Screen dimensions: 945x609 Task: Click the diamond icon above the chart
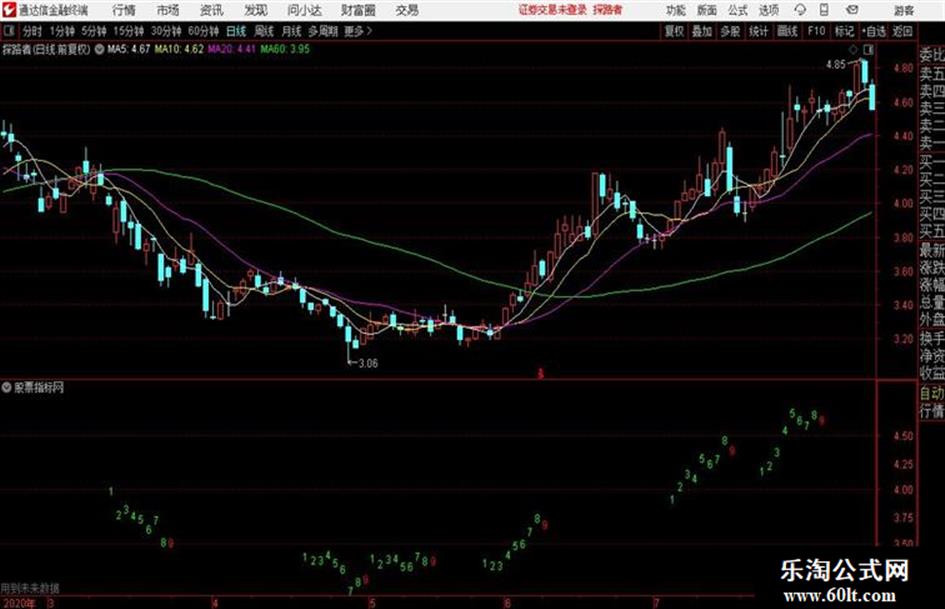(x=853, y=49)
